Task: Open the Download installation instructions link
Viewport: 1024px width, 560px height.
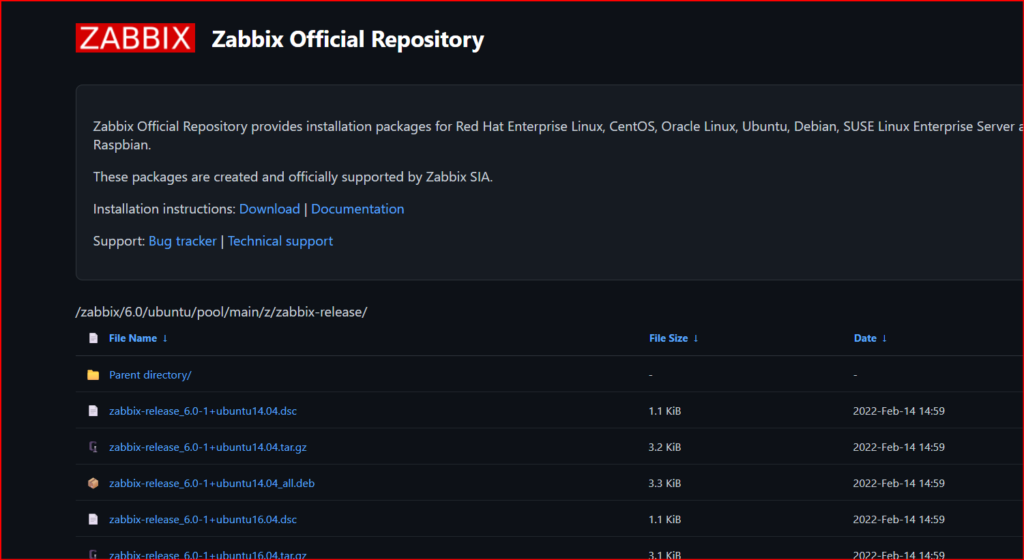Action: (x=269, y=209)
